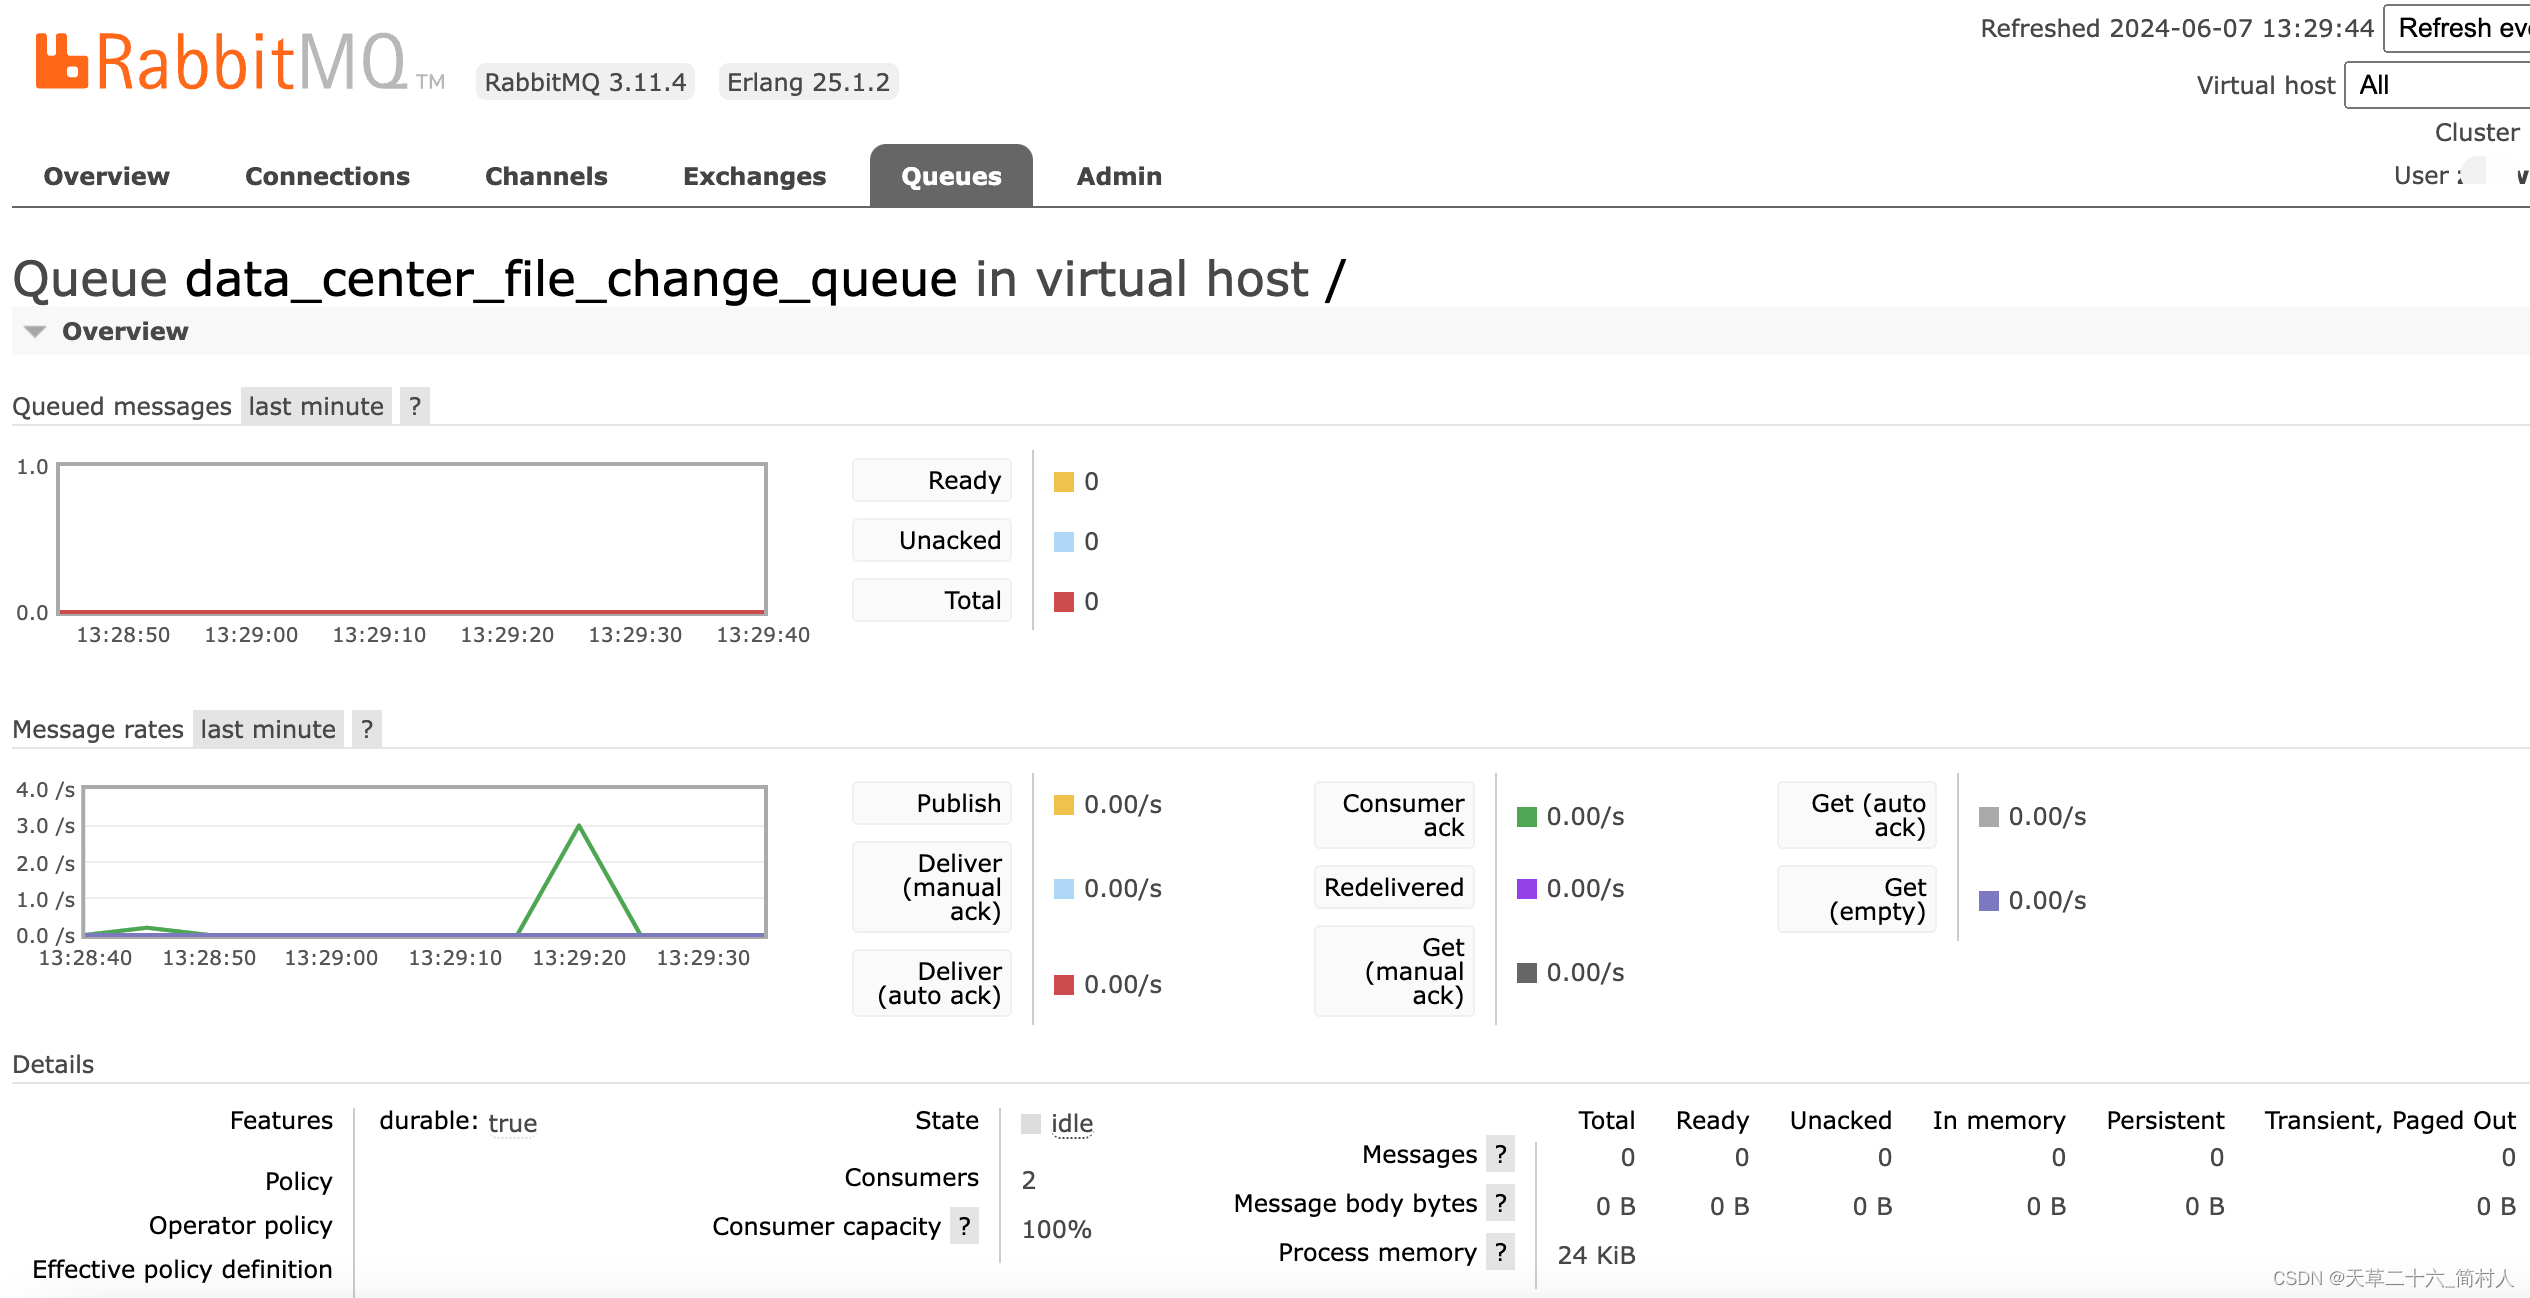This screenshot has width=2530, height=1298.
Task: Click the Admin nav icon
Action: click(1117, 175)
